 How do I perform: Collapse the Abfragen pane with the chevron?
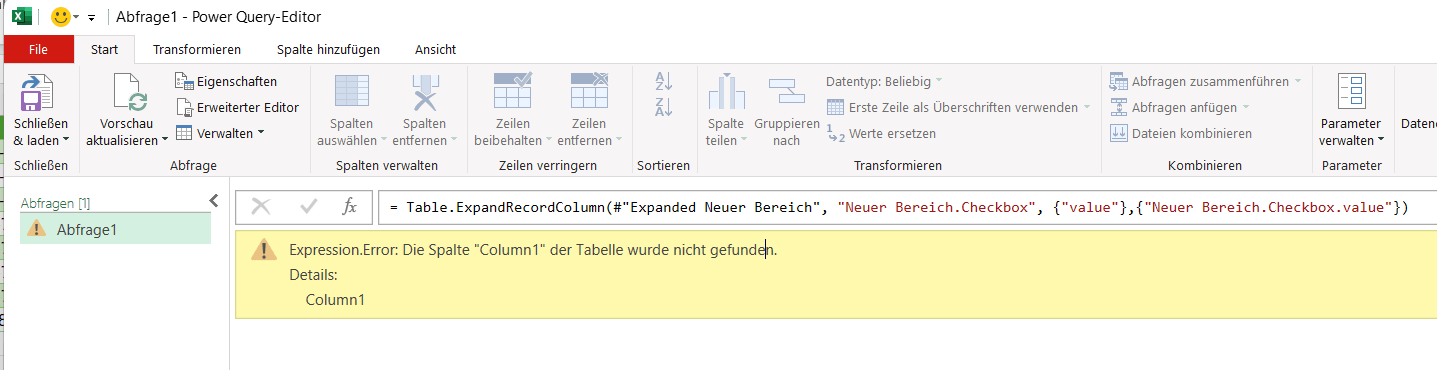[213, 201]
